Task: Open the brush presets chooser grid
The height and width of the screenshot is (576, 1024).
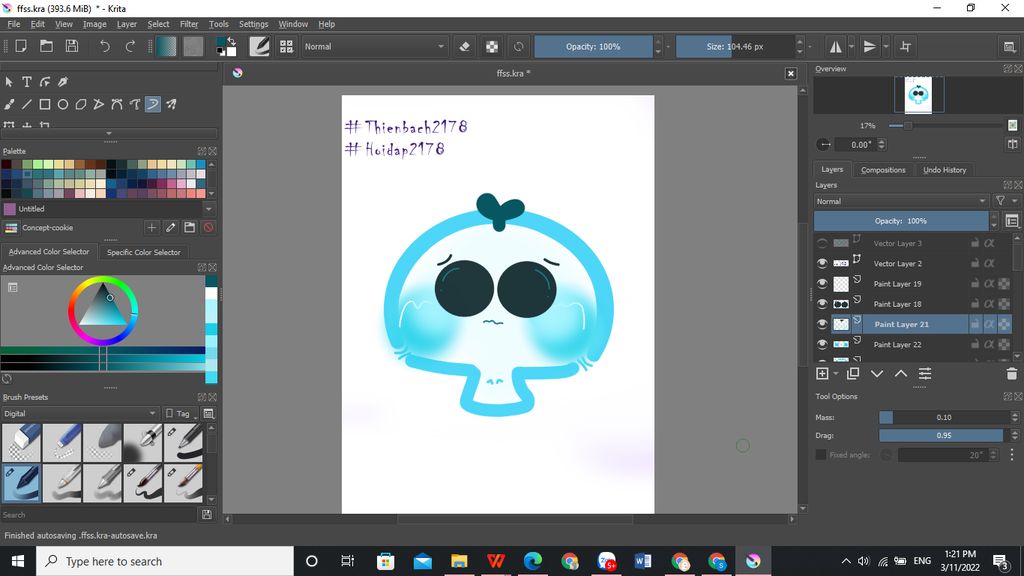Action: (286, 46)
